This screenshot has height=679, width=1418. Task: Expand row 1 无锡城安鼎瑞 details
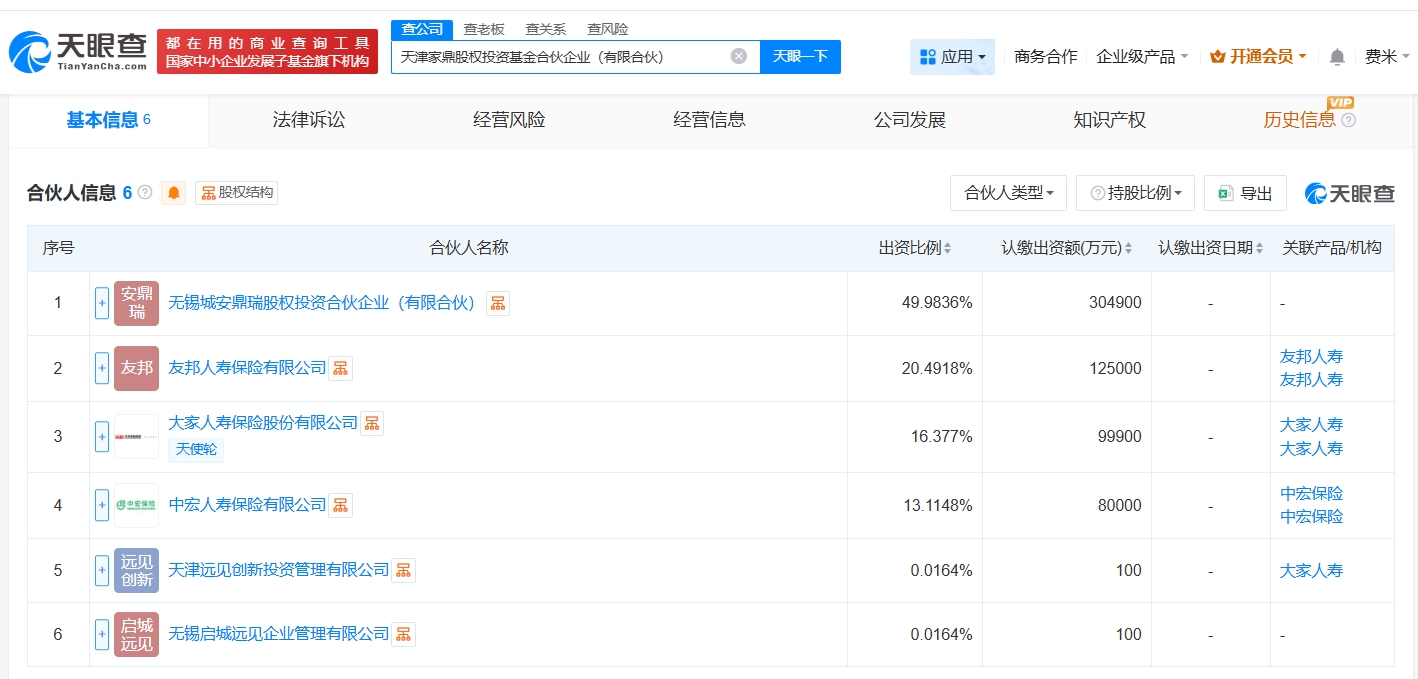(x=102, y=303)
